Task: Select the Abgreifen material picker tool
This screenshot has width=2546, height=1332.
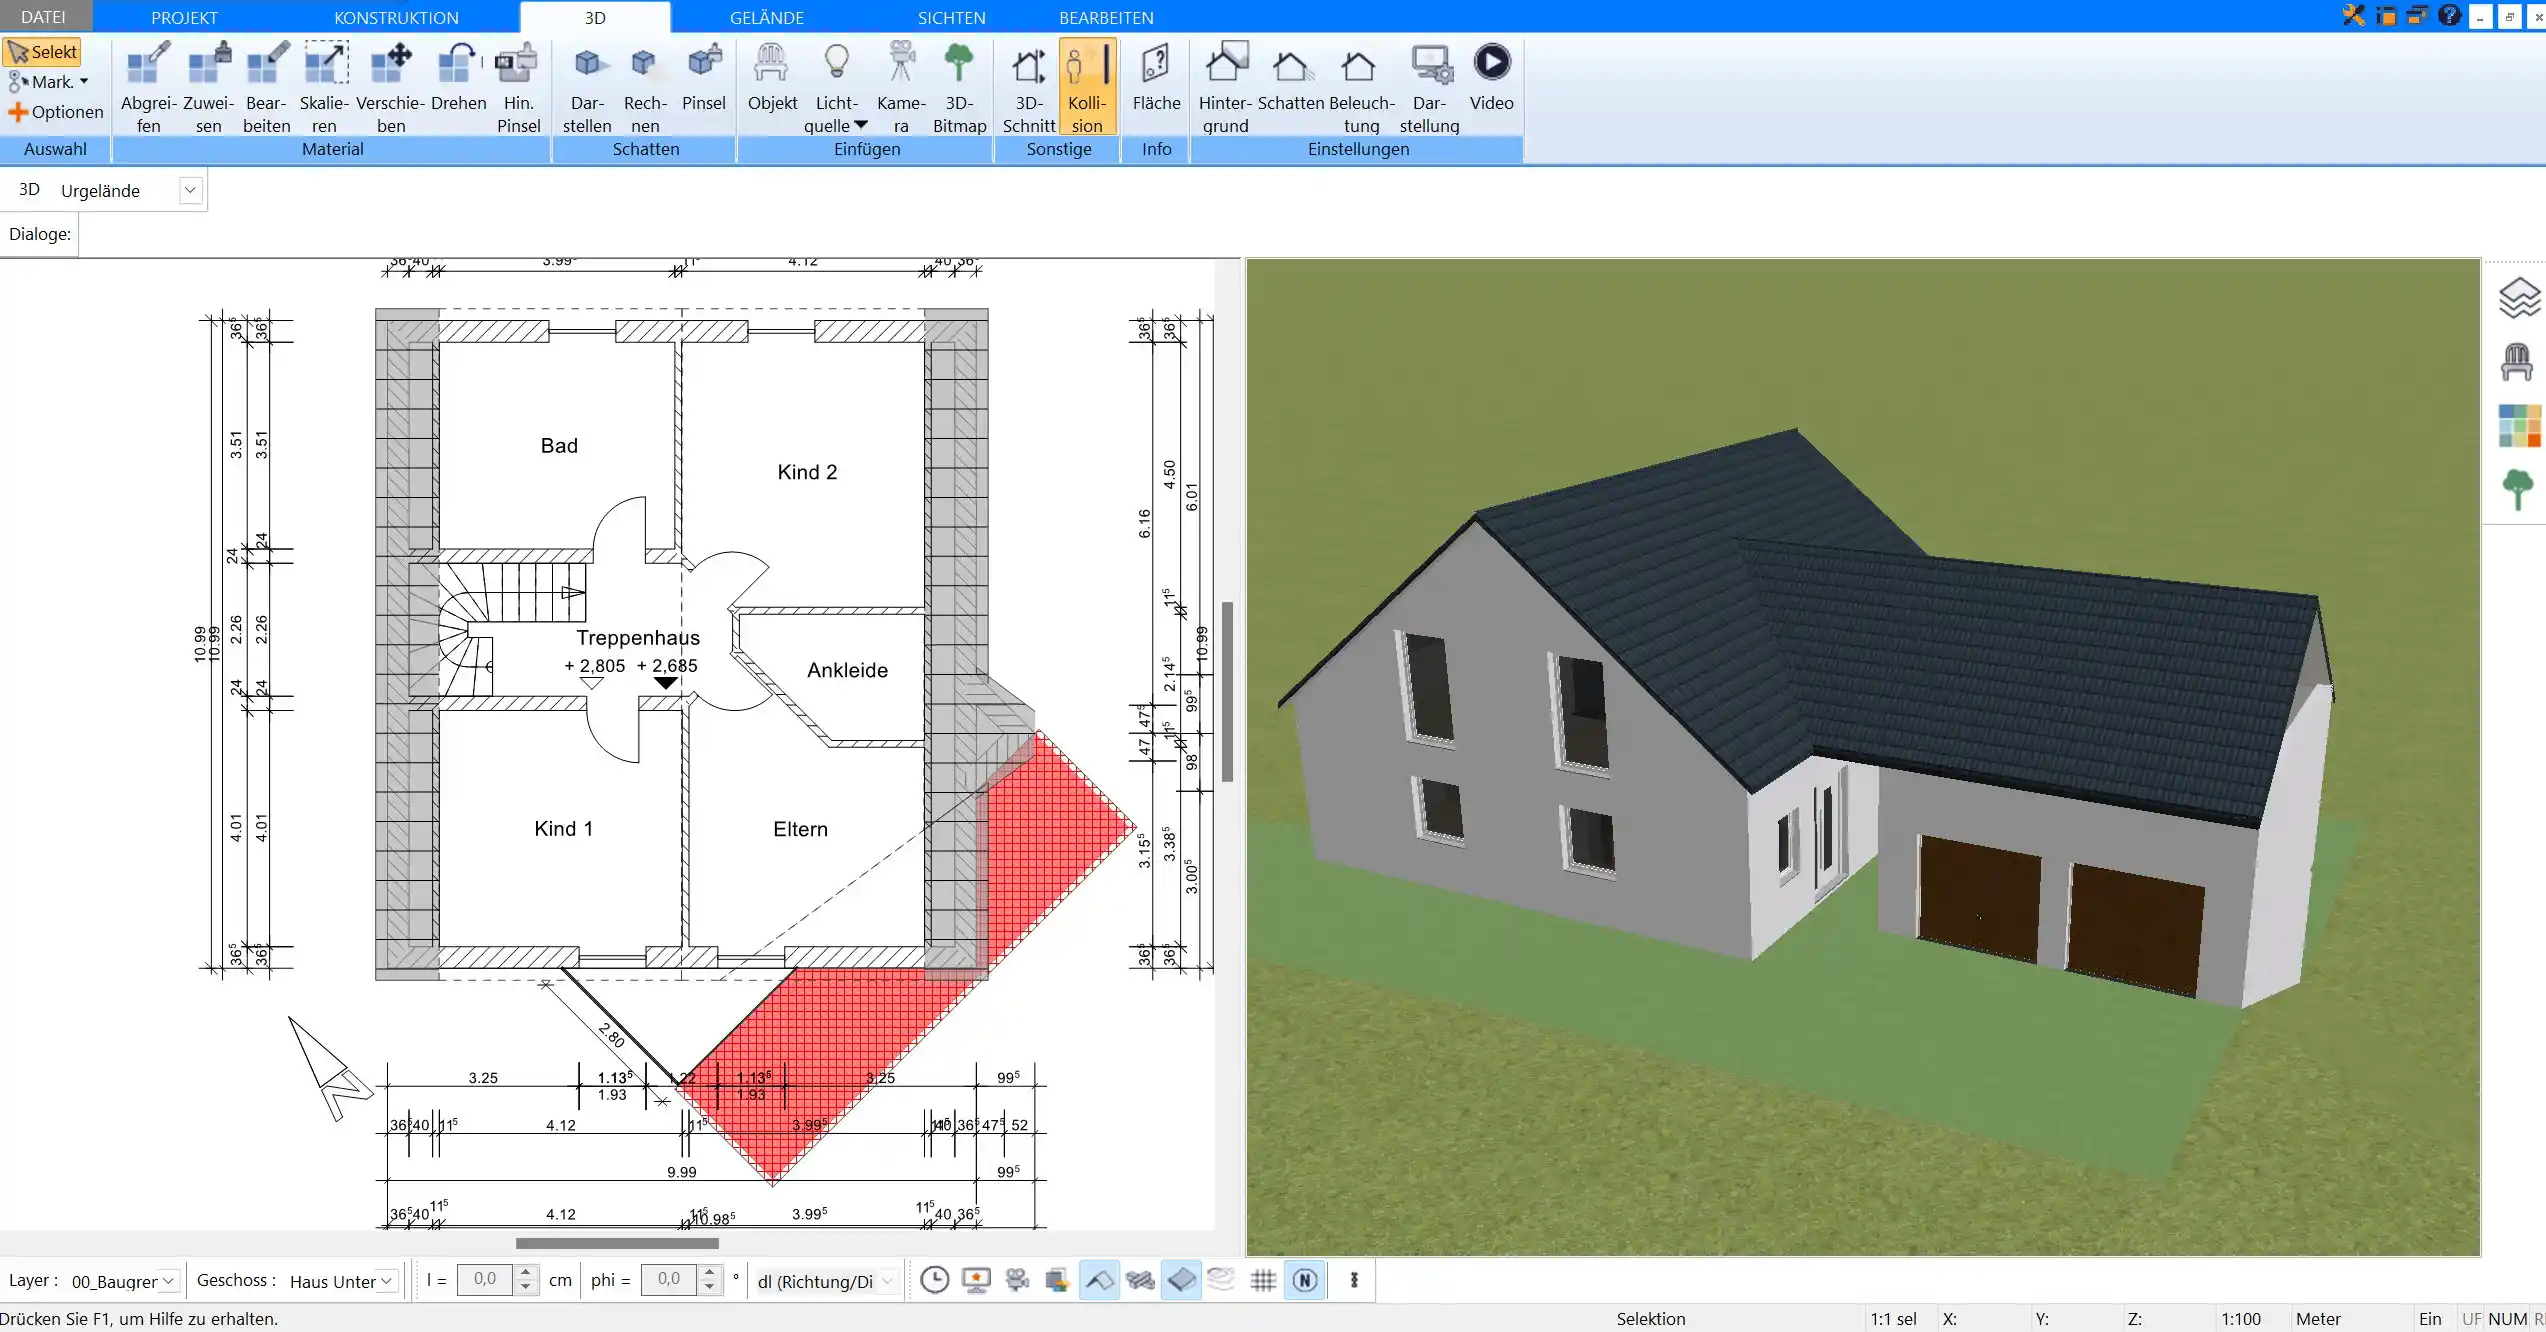Action: (x=148, y=87)
